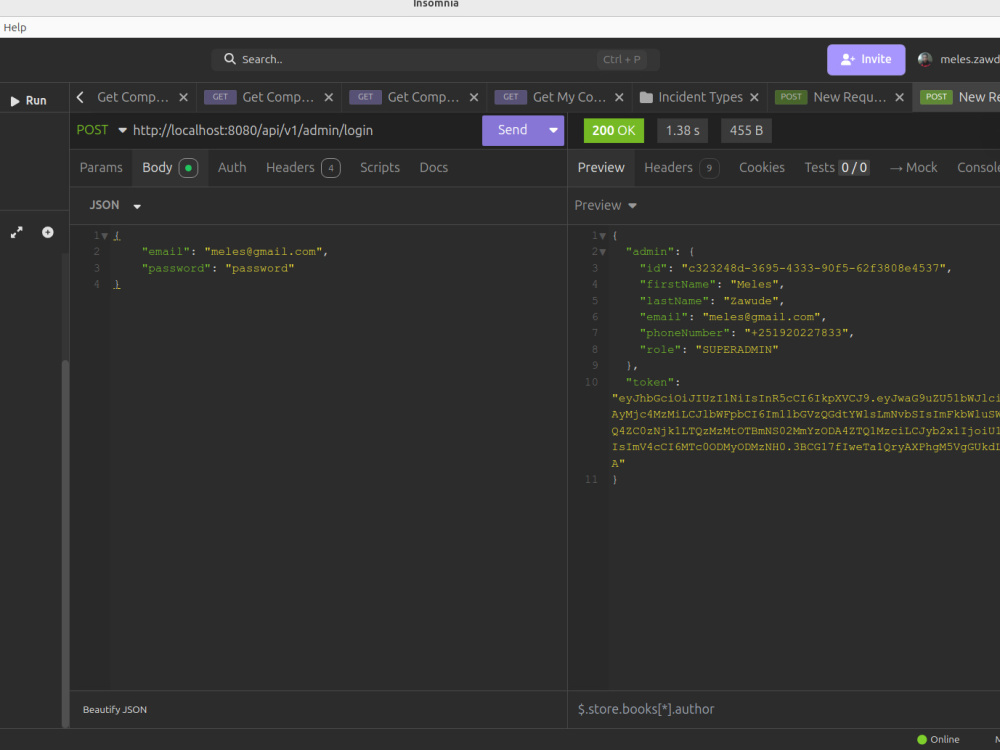Click the sidebar vertical scrollbar
Image resolution: width=1000 pixels, height=750 pixels.
tap(65, 542)
